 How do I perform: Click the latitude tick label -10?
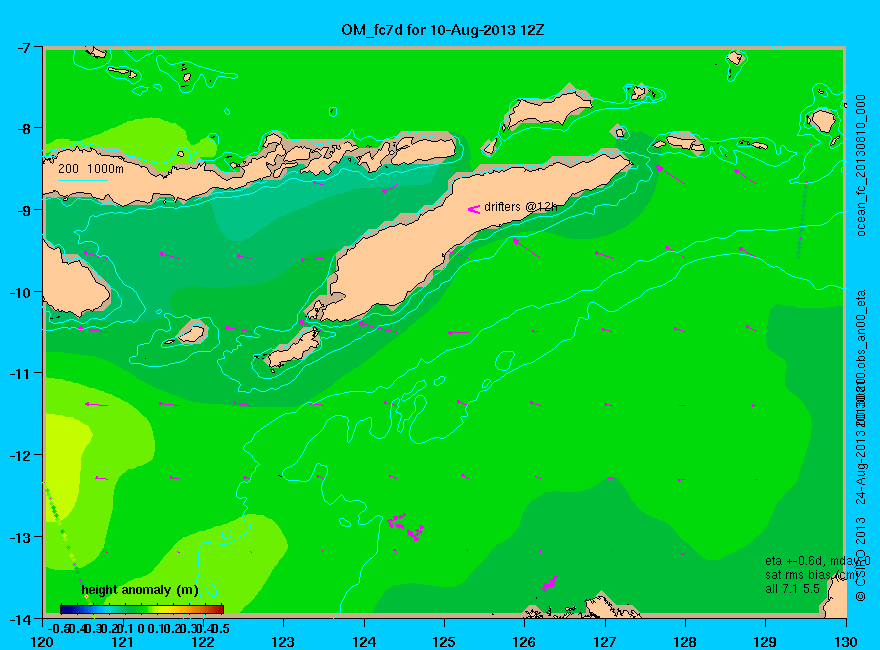click(x=20, y=292)
